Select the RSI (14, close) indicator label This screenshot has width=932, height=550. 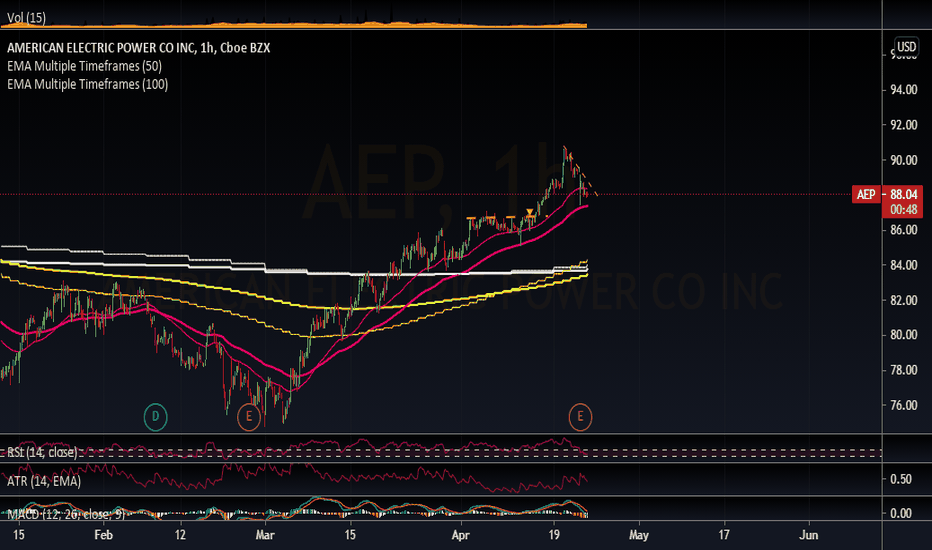[42, 452]
